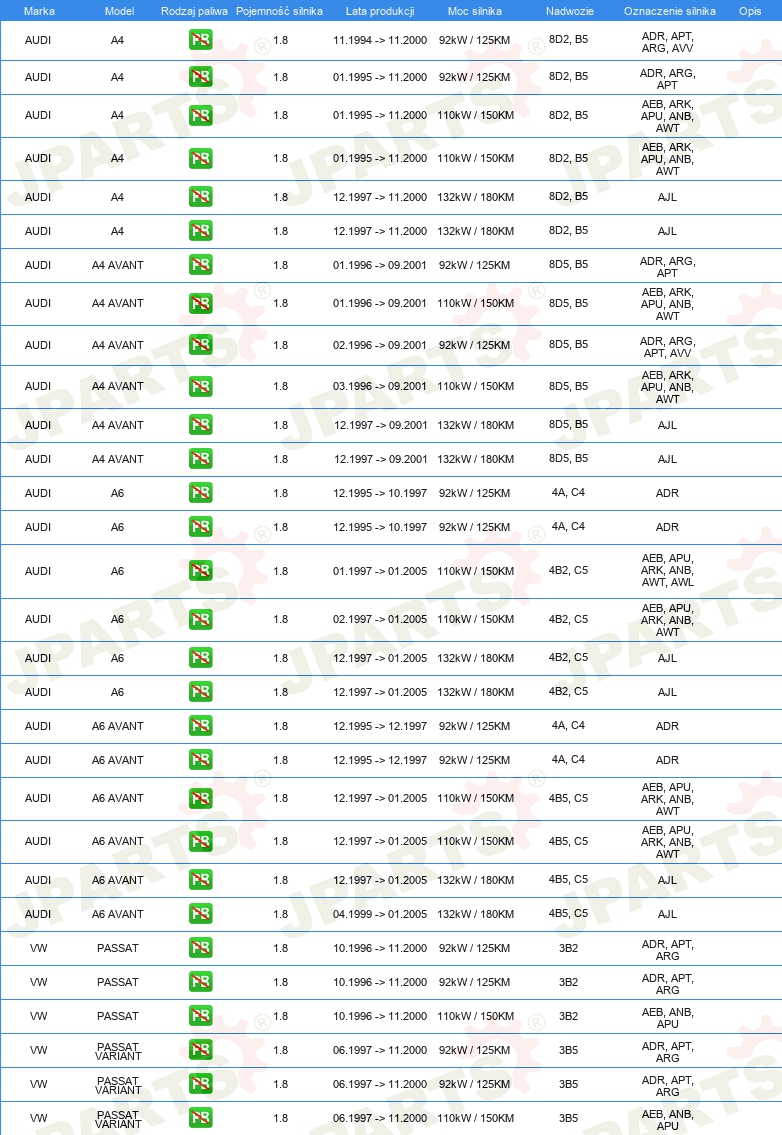Select the date cell '11.1994 -> 11.2000'

tap(380, 41)
